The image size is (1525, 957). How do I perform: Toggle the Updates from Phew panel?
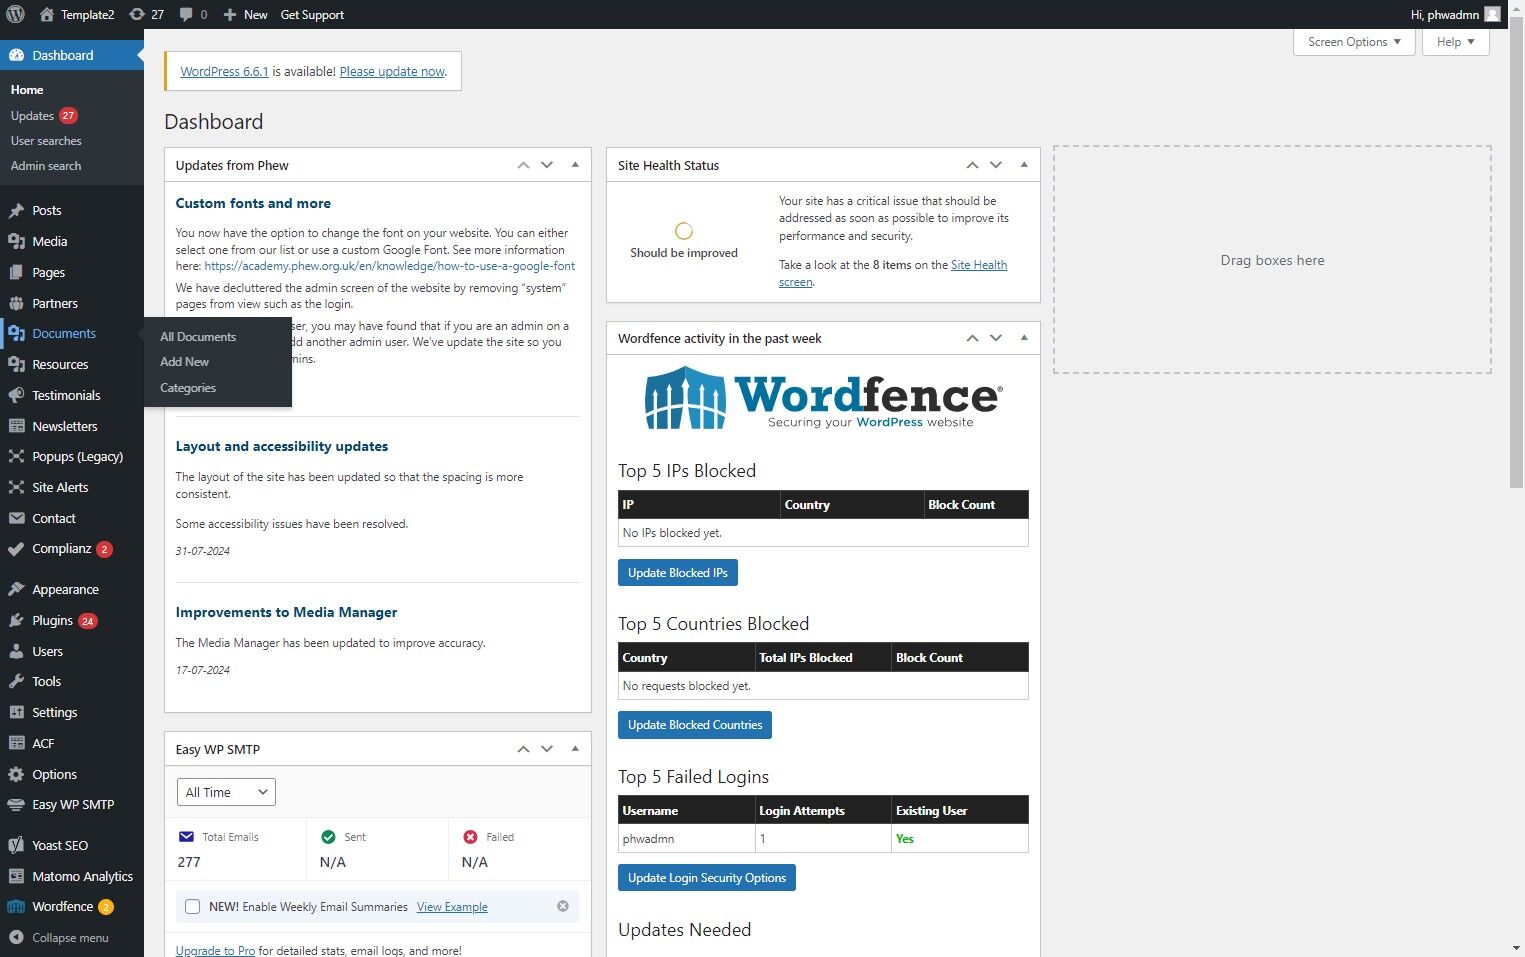click(x=575, y=165)
